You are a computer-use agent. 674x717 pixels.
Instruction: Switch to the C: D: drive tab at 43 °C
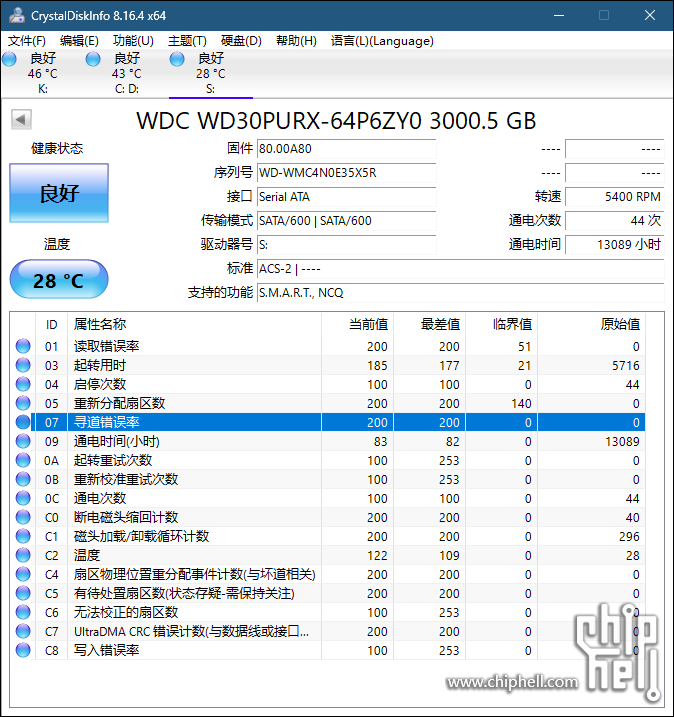pyautogui.click(x=127, y=73)
